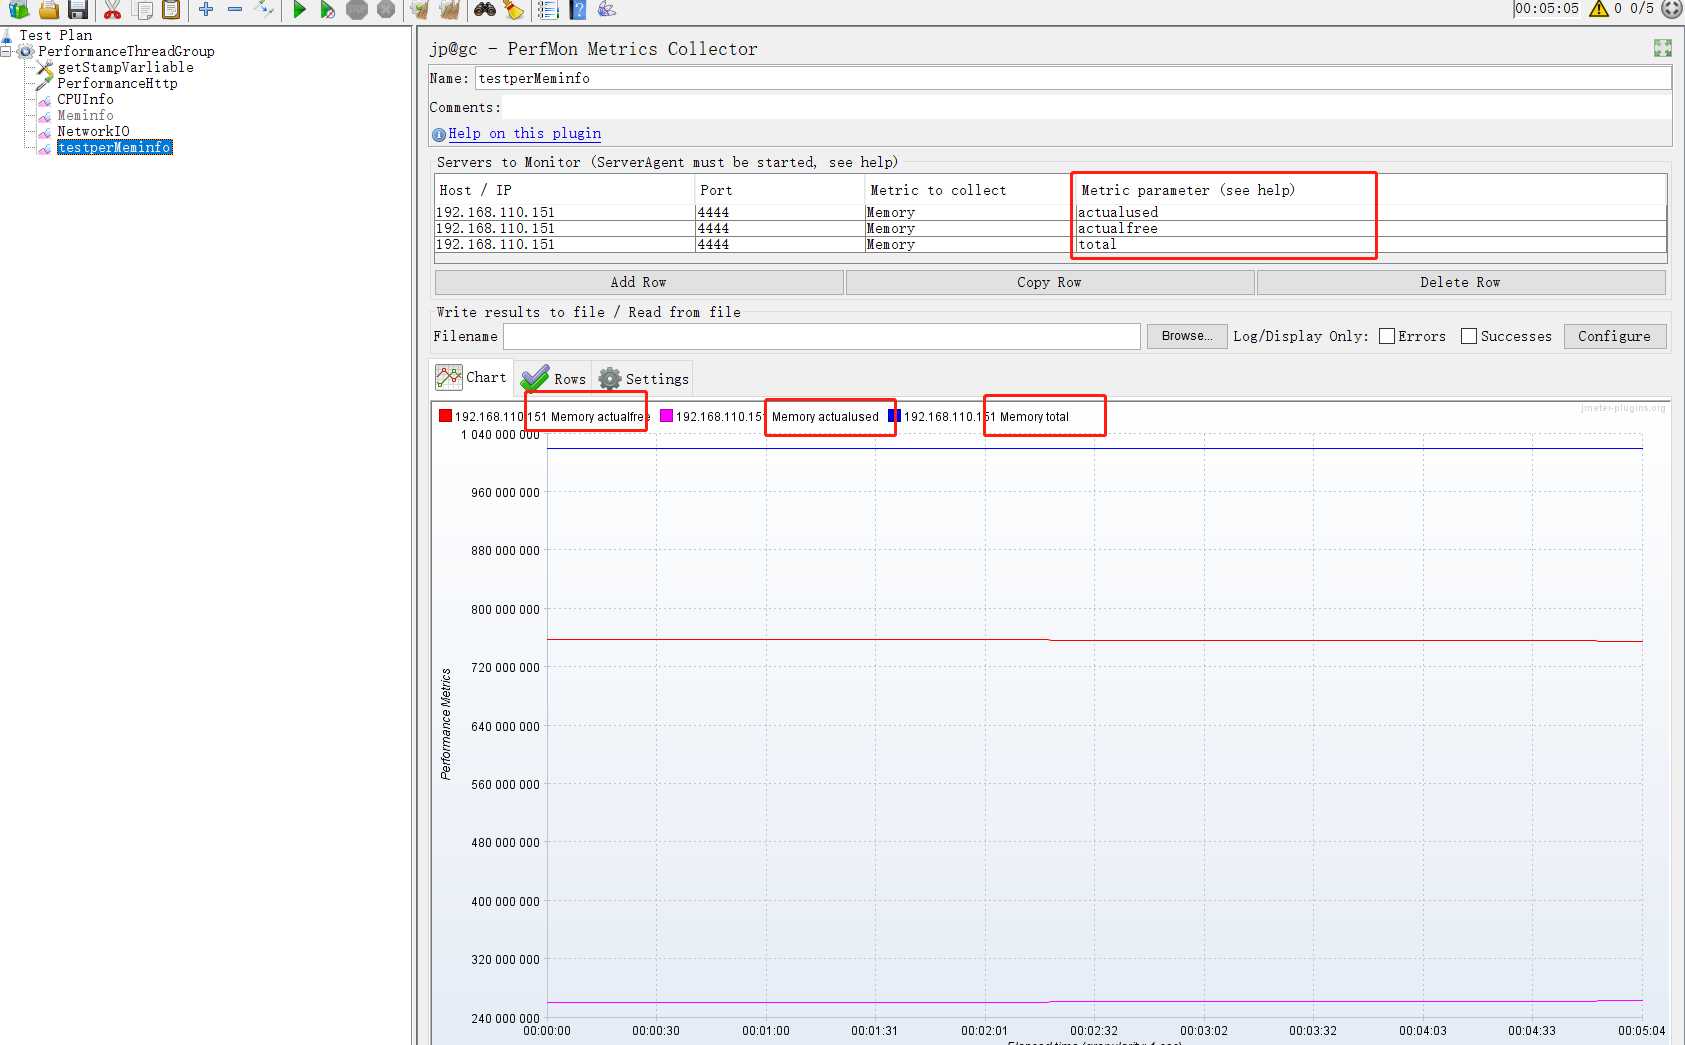The height and width of the screenshot is (1045, 1685).
Task: Click the Copy Row button
Action: coord(1049,282)
